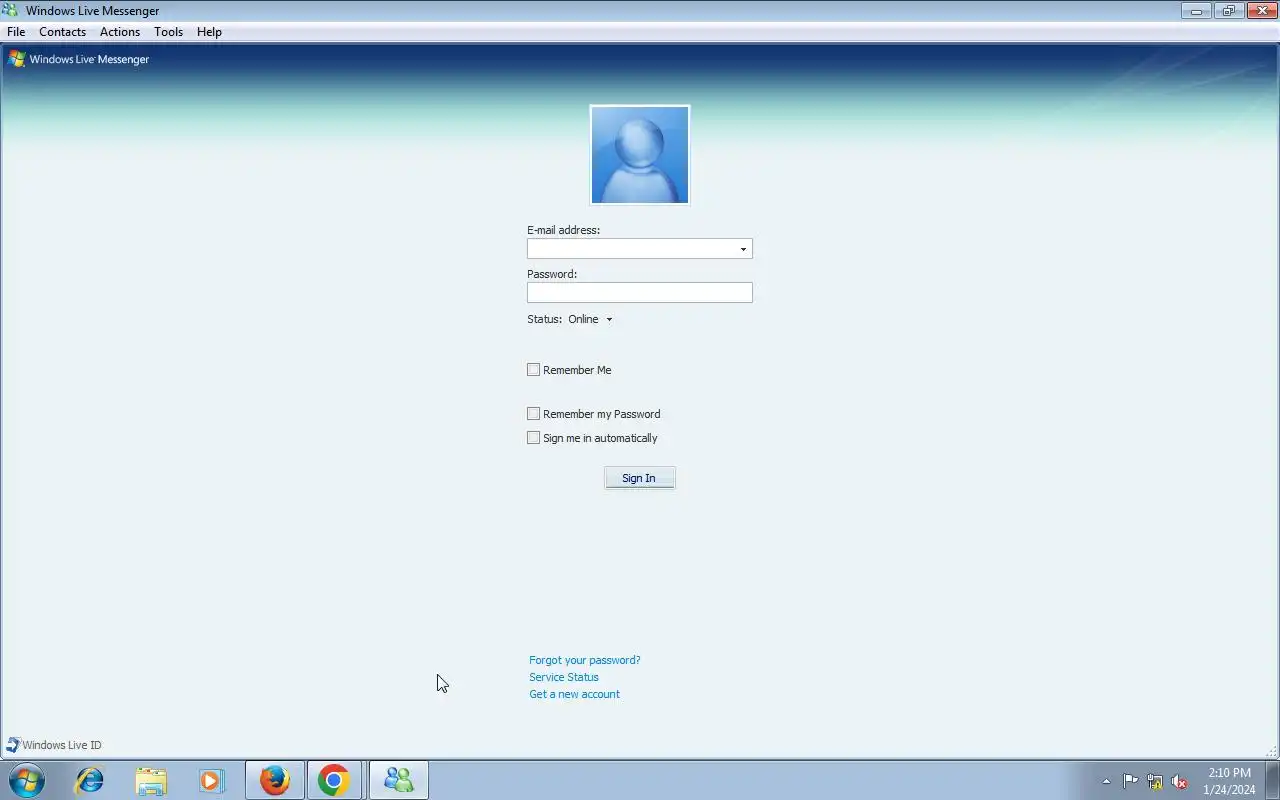
Task: Focus the Password input field
Action: coord(640,292)
